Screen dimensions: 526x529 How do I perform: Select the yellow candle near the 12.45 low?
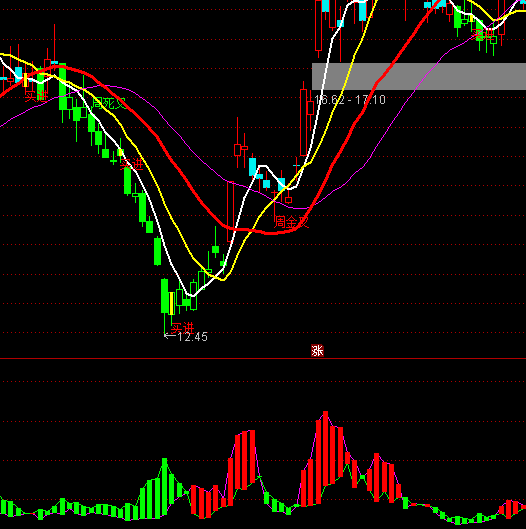click(171, 304)
